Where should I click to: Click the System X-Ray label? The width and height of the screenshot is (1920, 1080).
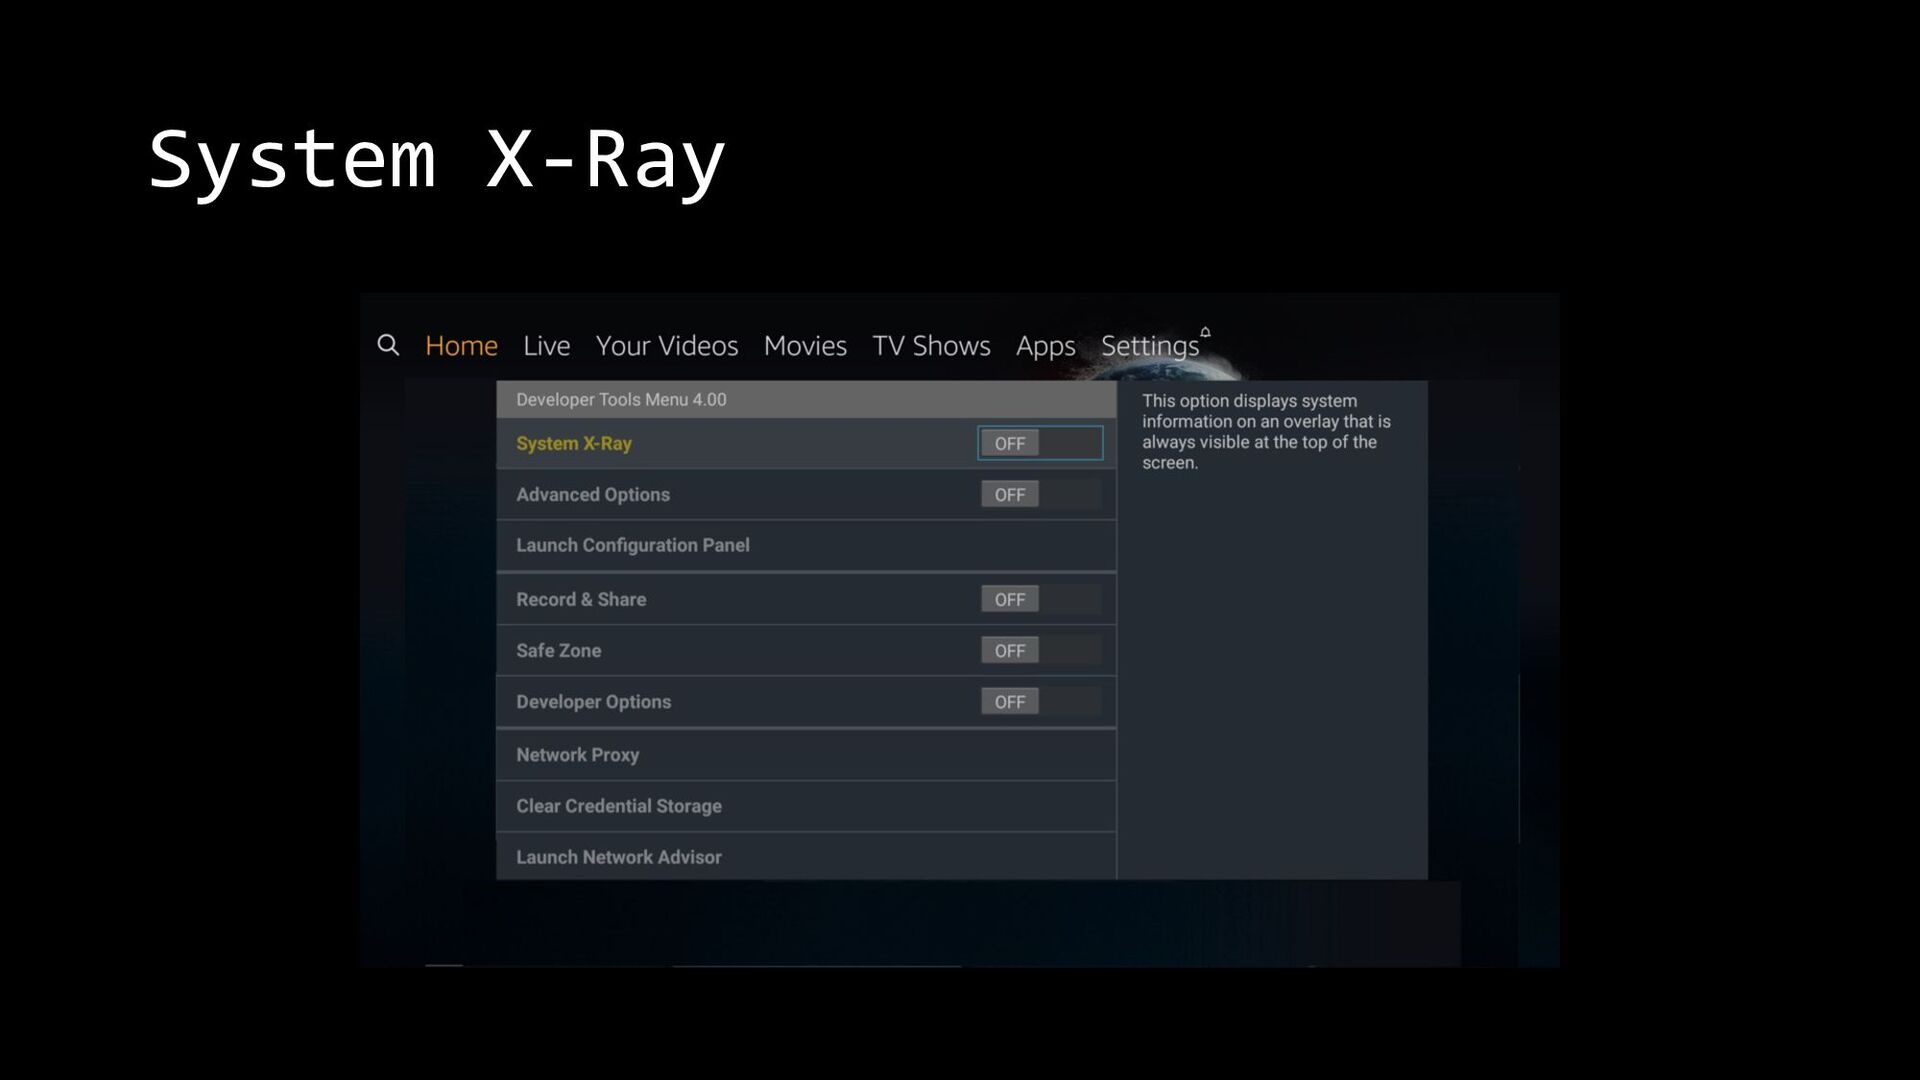tap(574, 444)
